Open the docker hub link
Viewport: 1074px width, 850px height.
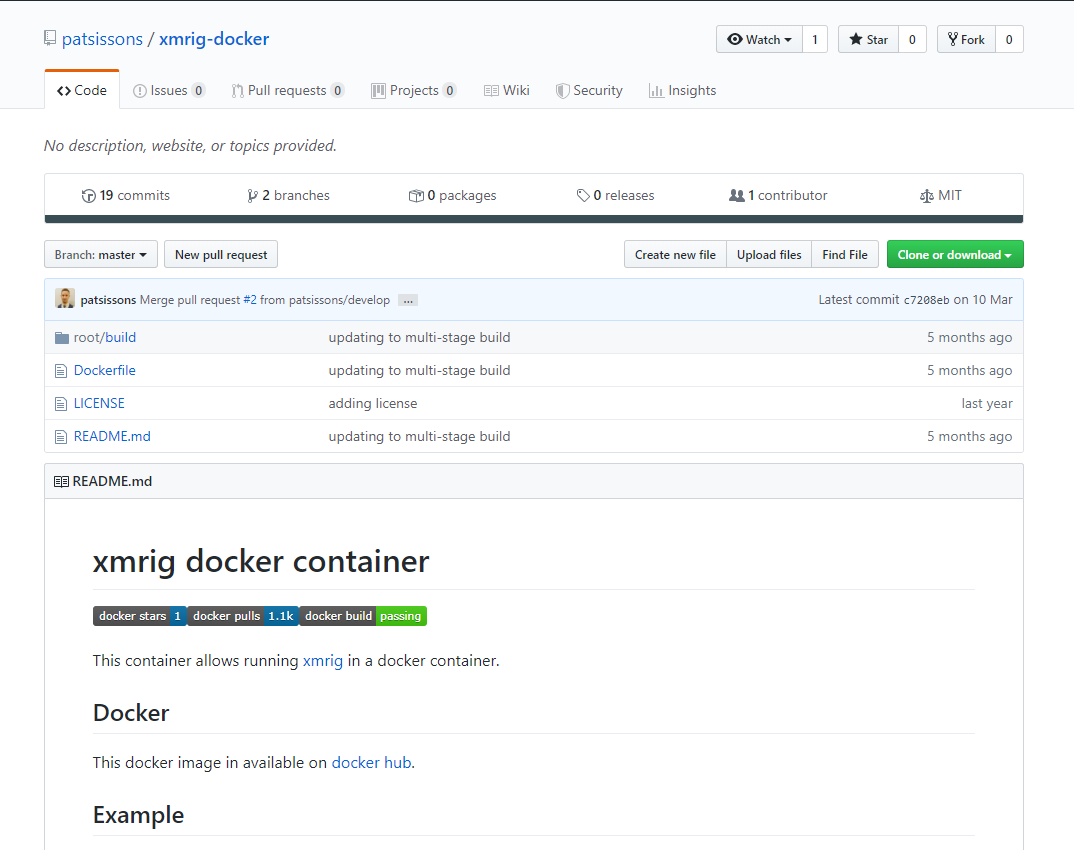[x=372, y=763]
